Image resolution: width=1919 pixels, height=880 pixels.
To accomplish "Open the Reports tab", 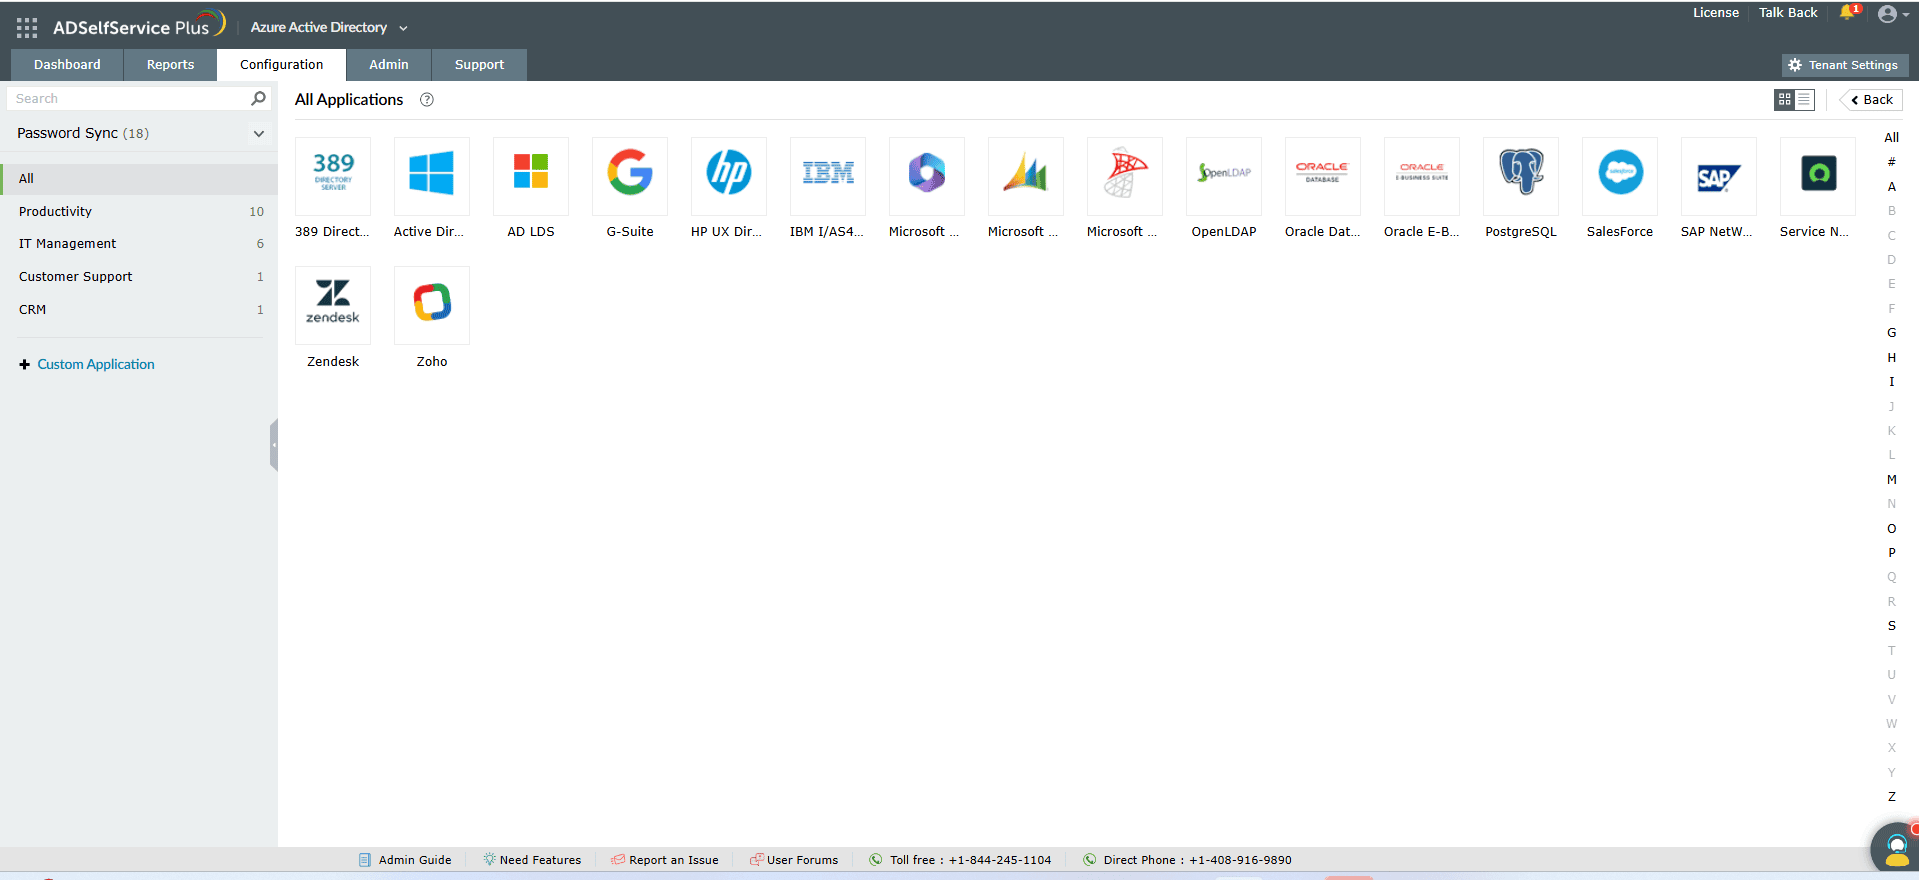I will coord(170,65).
